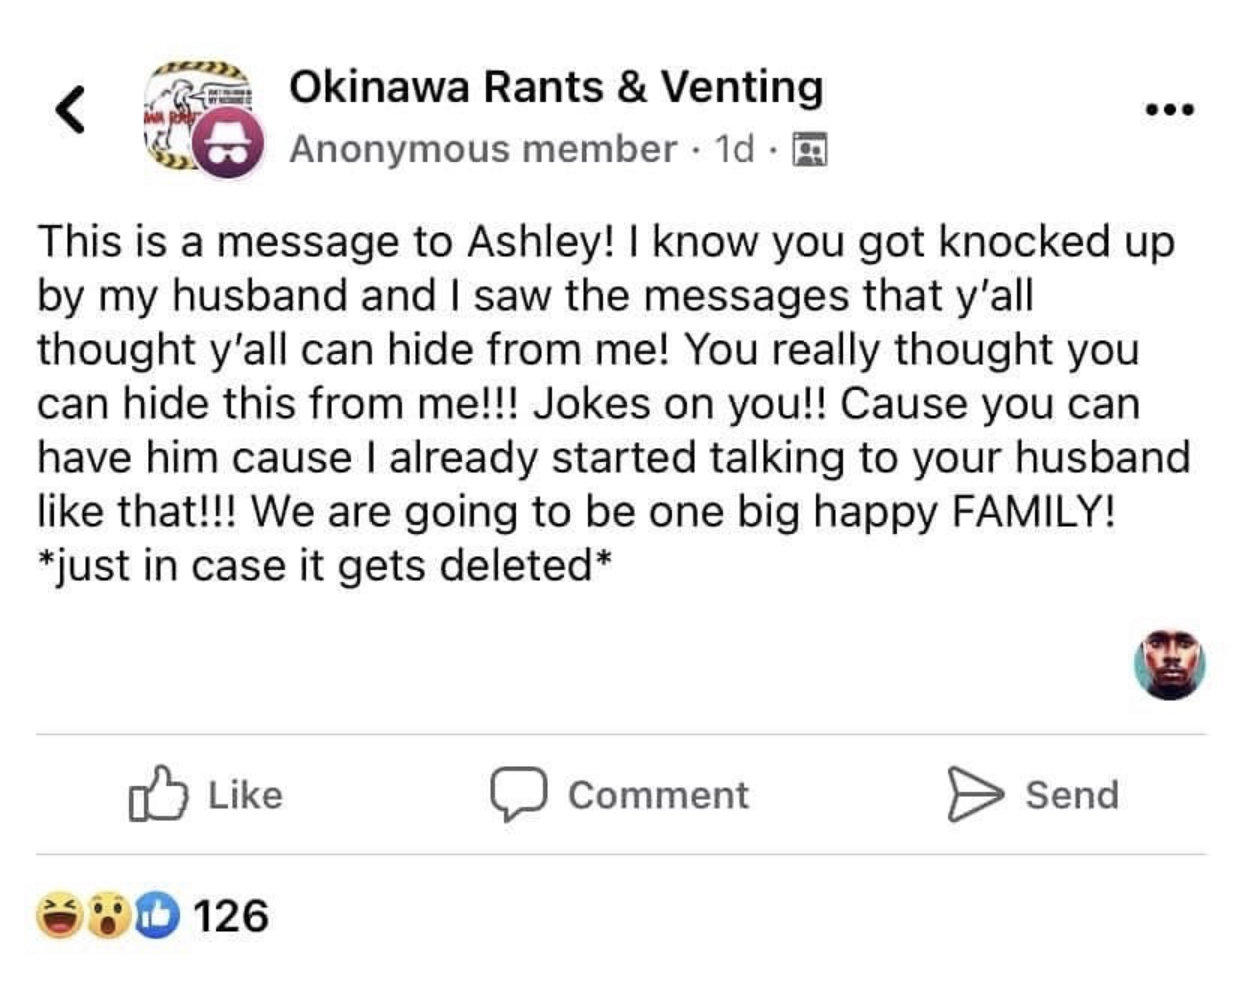
Task: Tap the Send button label
Action: 1072,795
